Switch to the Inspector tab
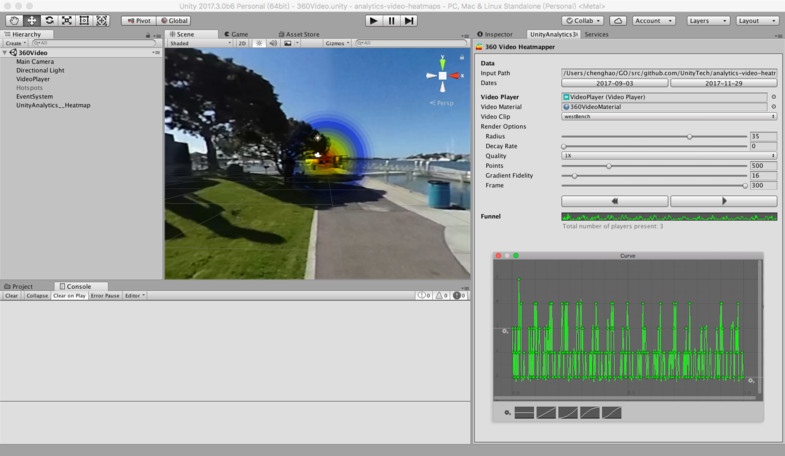Screen dimensions: 785x456 (x=495, y=34)
